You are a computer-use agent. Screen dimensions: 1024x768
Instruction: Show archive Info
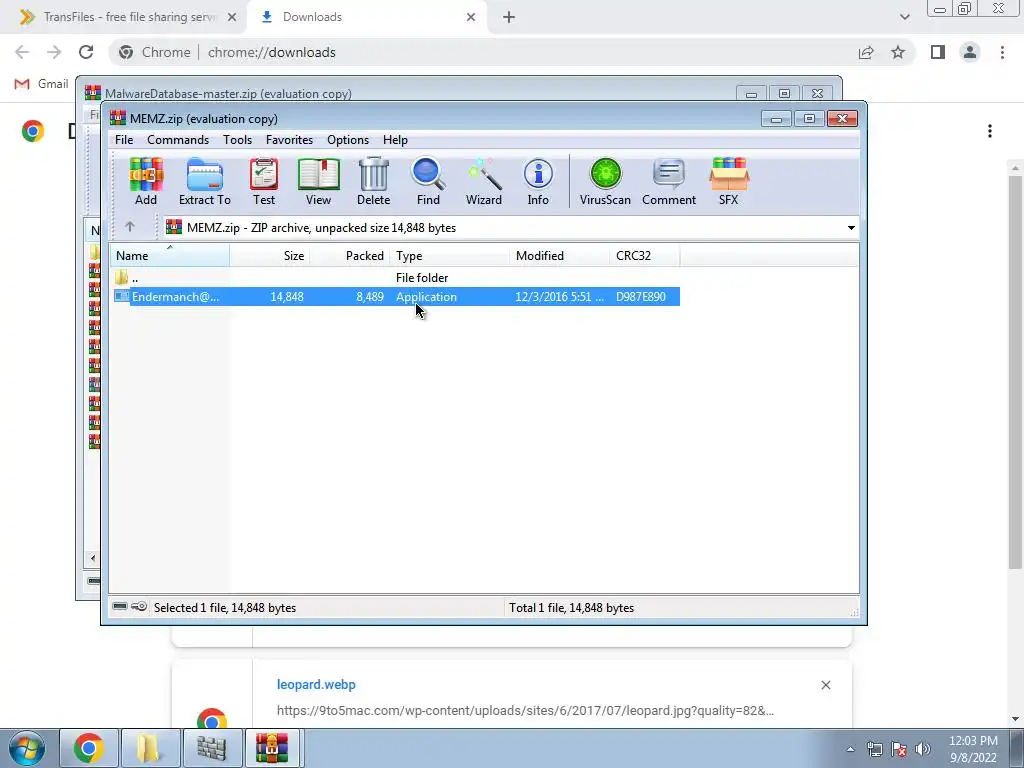(538, 182)
